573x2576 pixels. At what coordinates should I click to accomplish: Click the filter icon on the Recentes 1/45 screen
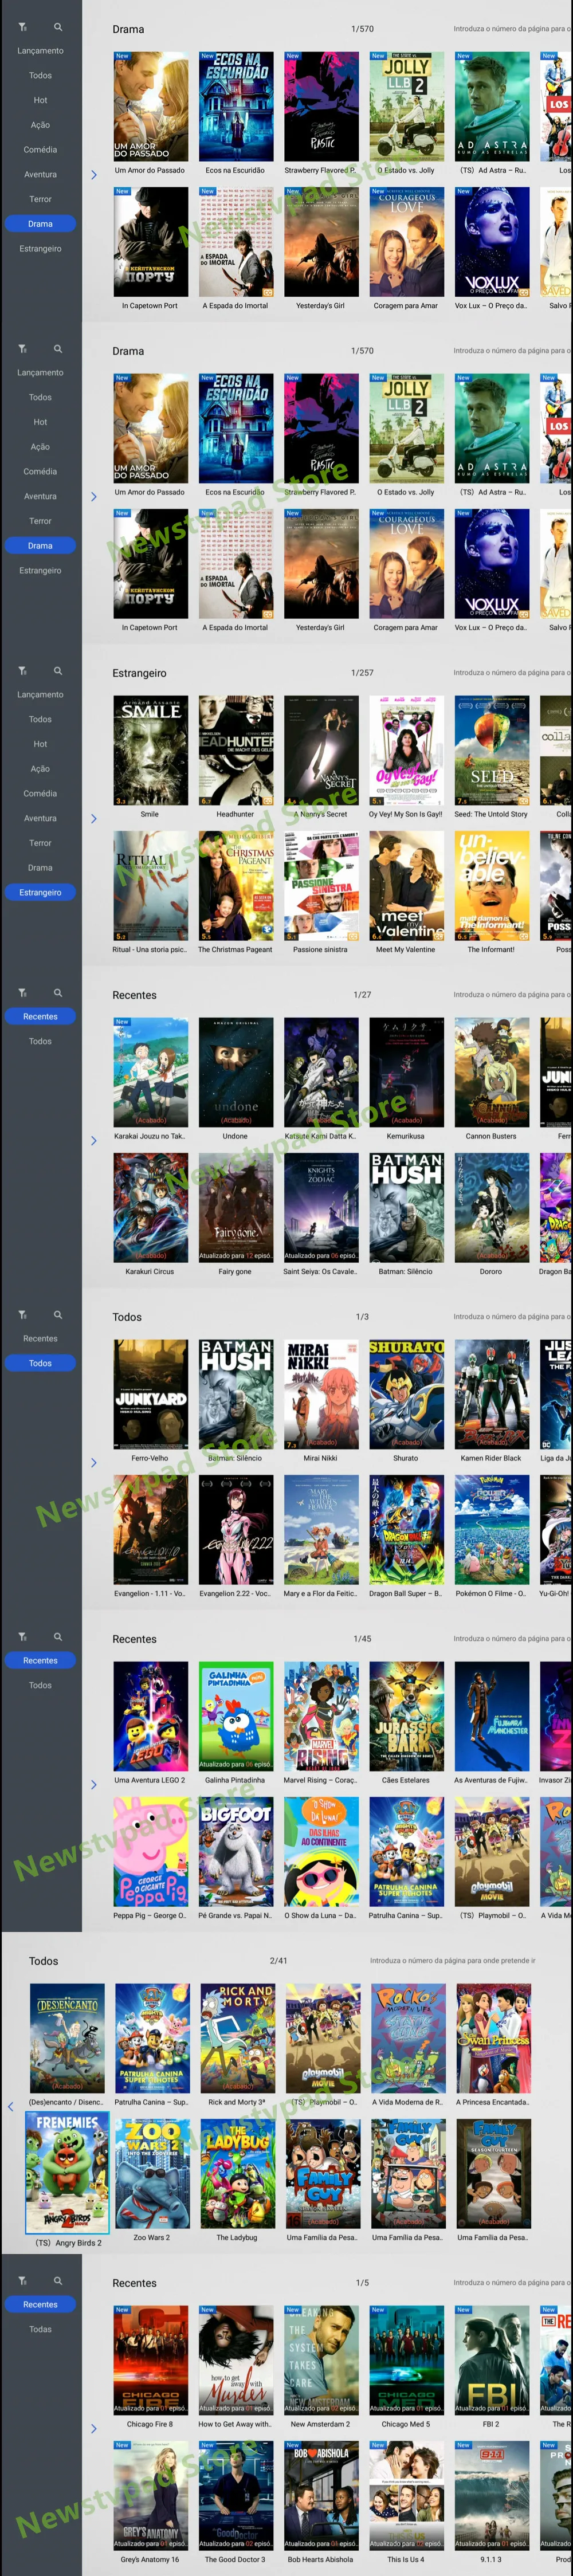(x=22, y=1637)
